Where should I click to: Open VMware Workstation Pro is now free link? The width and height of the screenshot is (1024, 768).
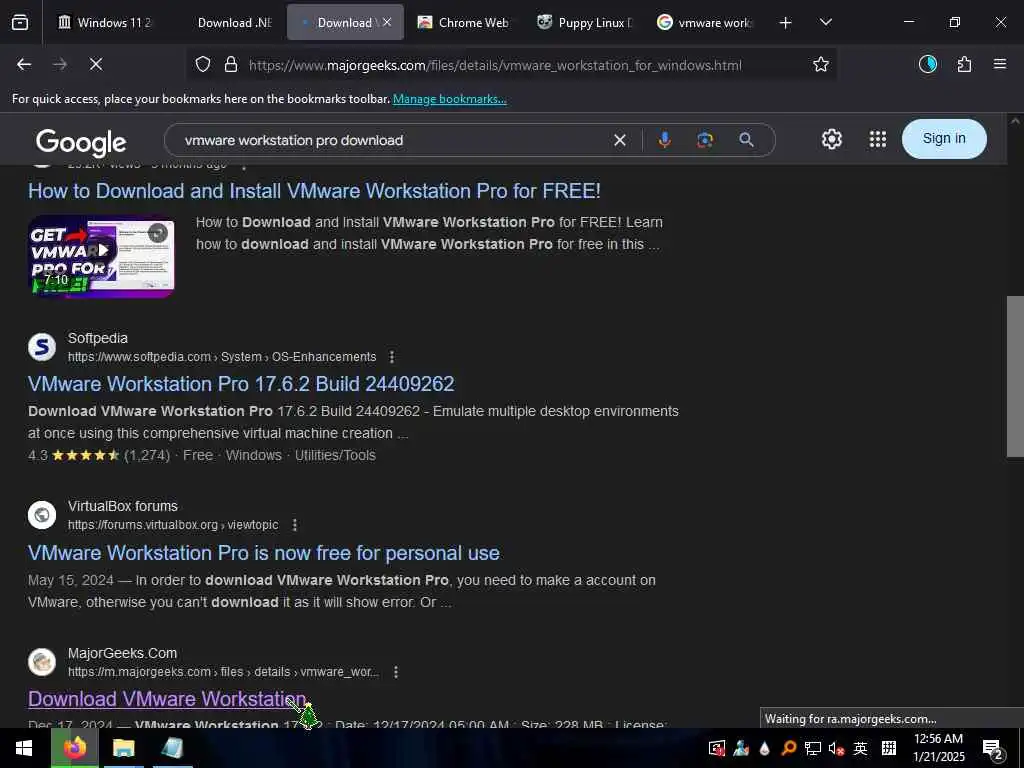pos(264,553)
